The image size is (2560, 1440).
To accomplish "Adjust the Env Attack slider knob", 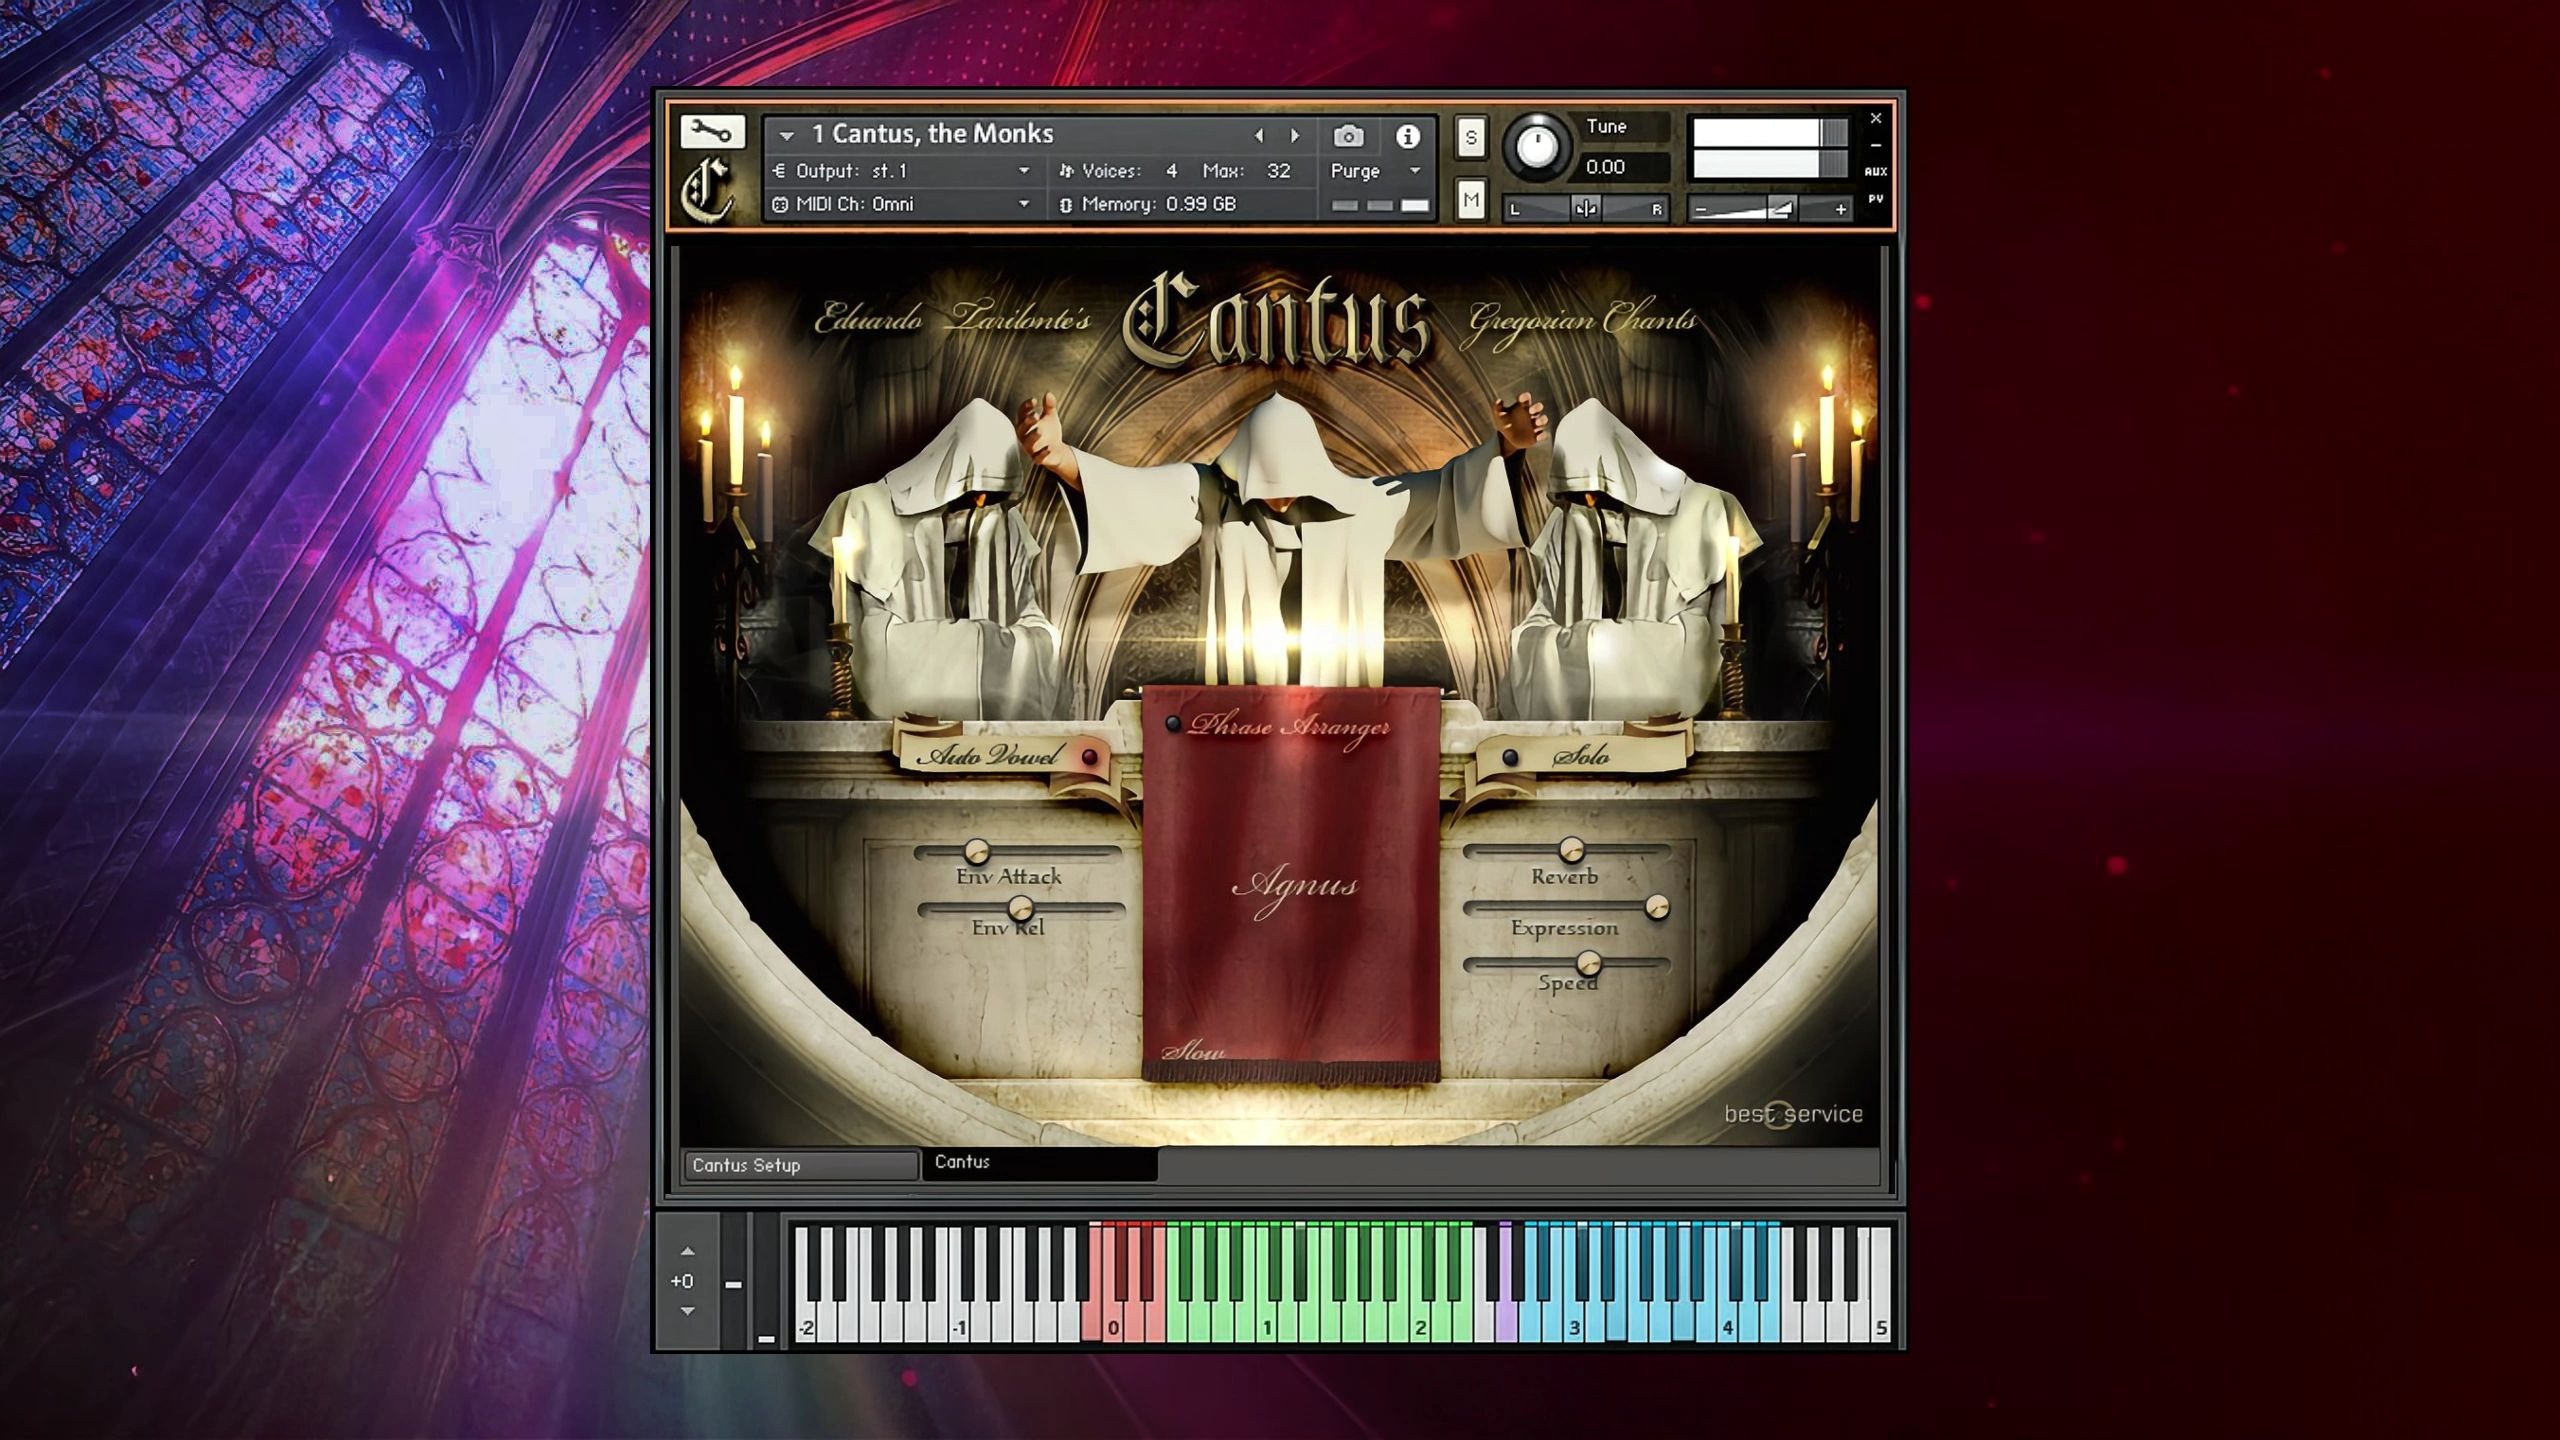I will (976, 852).
